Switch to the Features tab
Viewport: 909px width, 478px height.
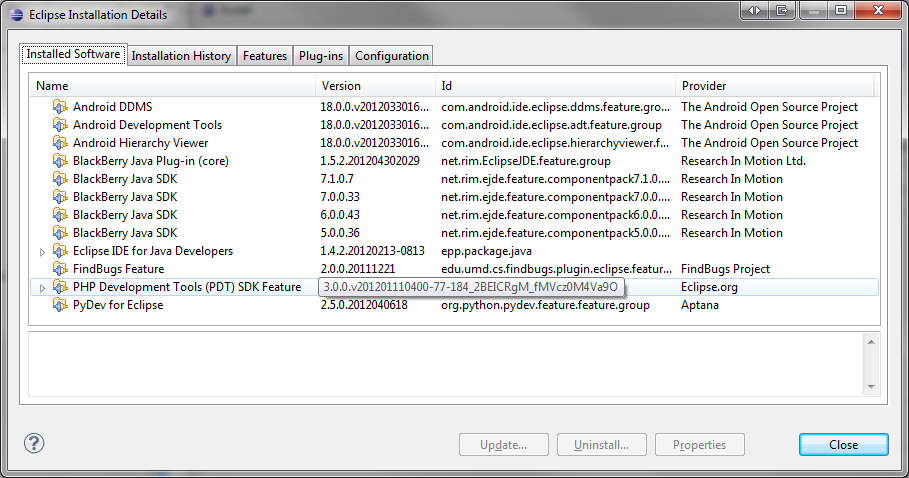[x=265, y=56]
